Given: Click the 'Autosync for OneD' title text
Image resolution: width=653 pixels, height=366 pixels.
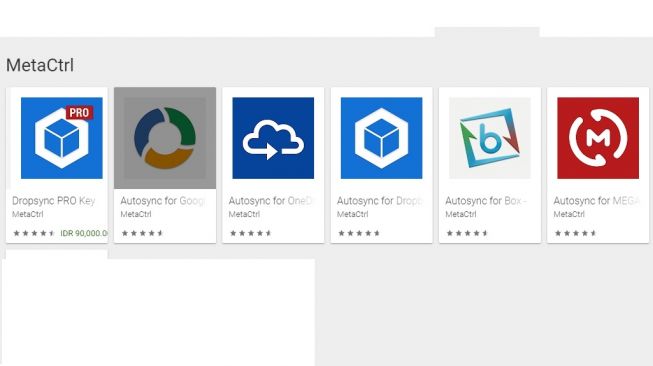Looking at the screenshot, I should [x=271, y=201].
